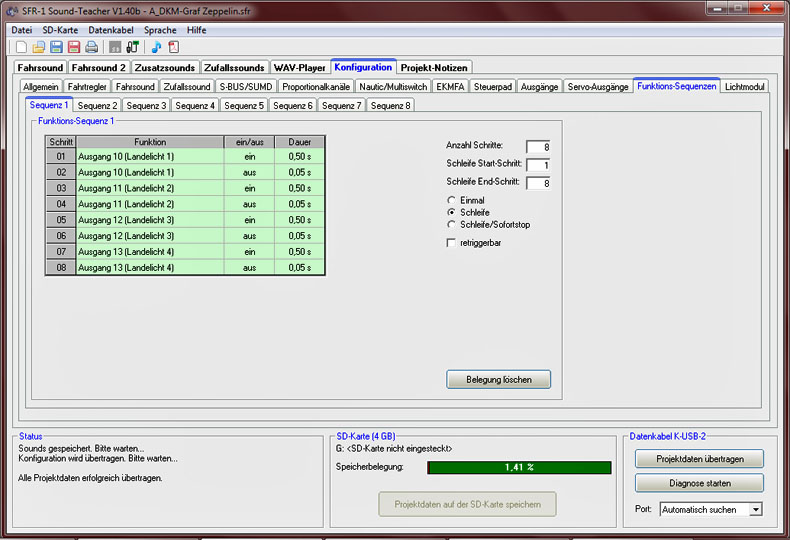Open a project with the folder icon
Screen dimensions: 790x540
[39, 47]
